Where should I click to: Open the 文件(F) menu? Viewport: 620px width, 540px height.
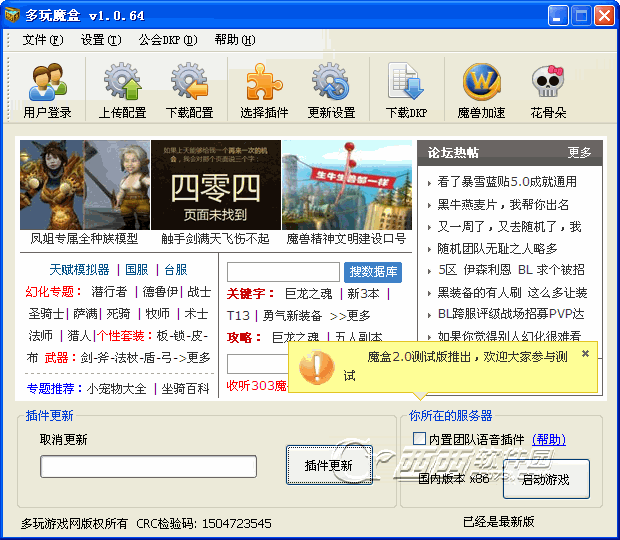(43, 40)
